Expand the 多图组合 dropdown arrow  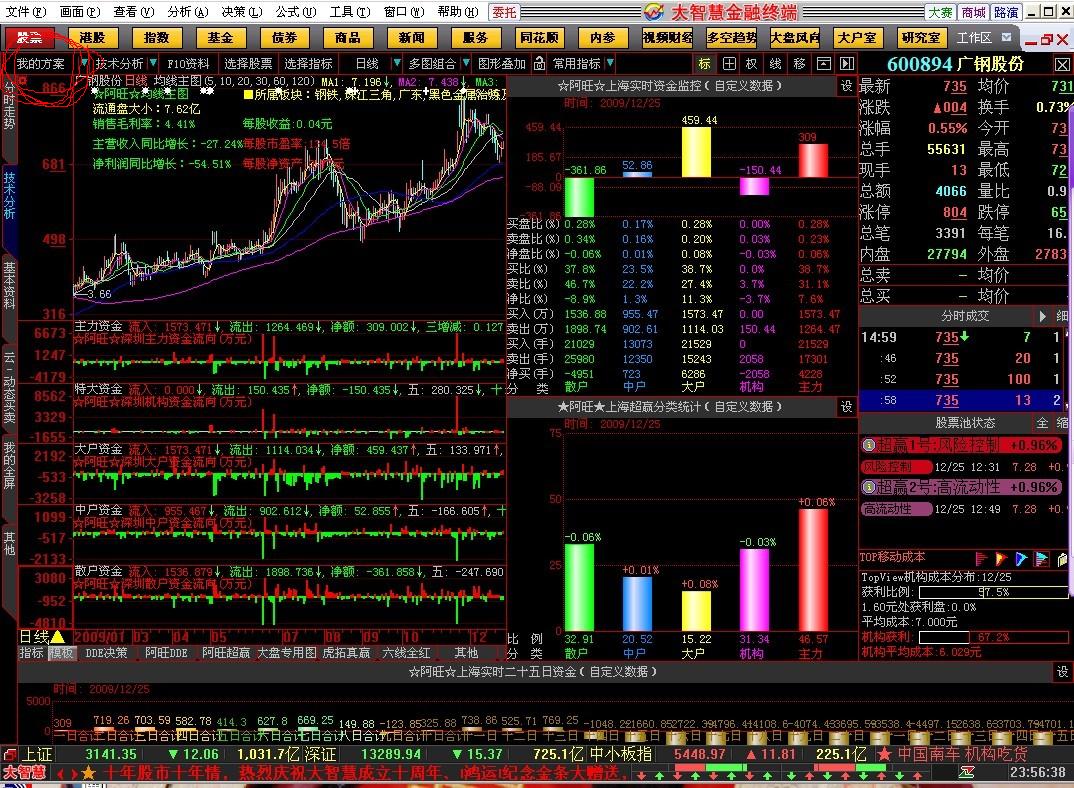click(466, 64)
